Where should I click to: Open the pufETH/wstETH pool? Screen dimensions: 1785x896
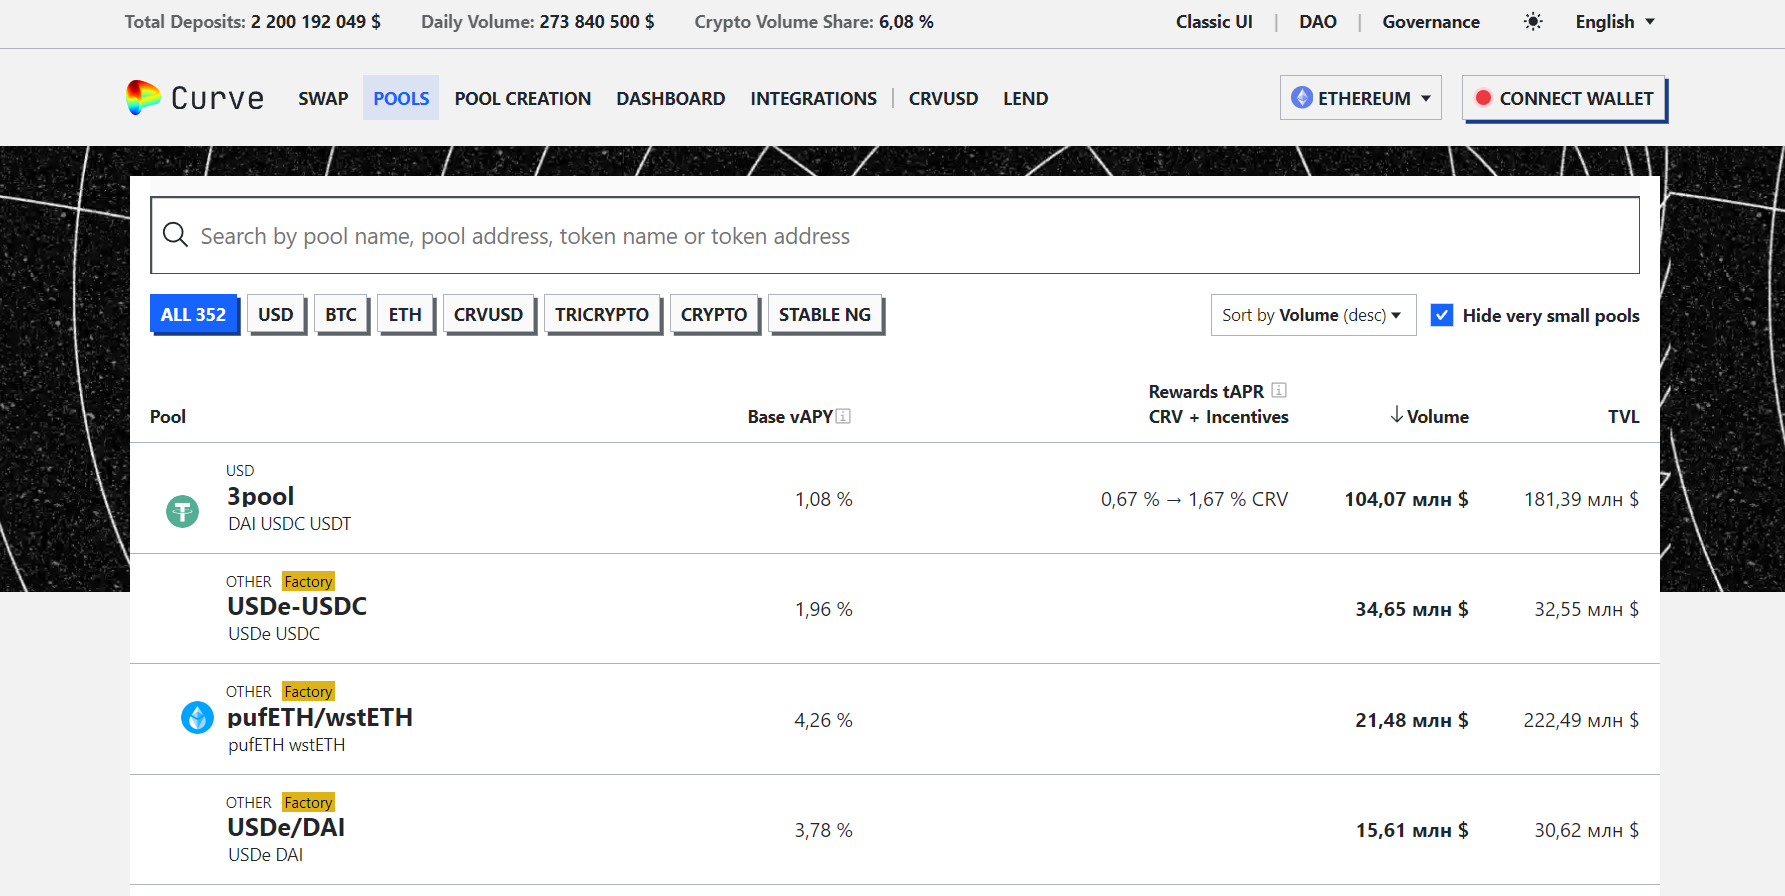tap(320, 717)
